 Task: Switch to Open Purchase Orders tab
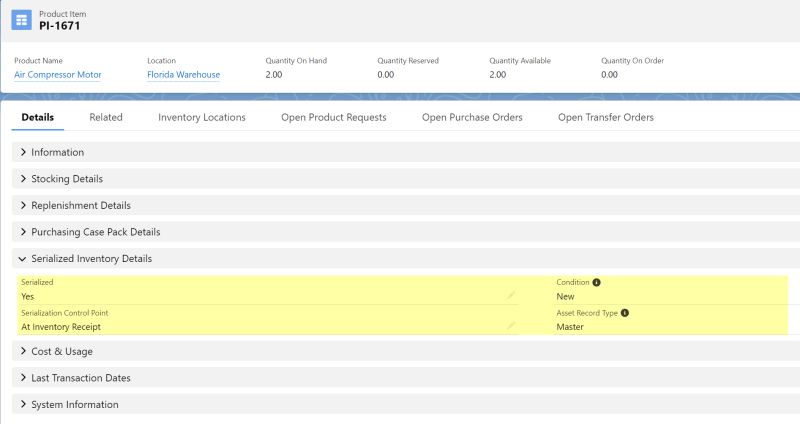coord(472,117)
